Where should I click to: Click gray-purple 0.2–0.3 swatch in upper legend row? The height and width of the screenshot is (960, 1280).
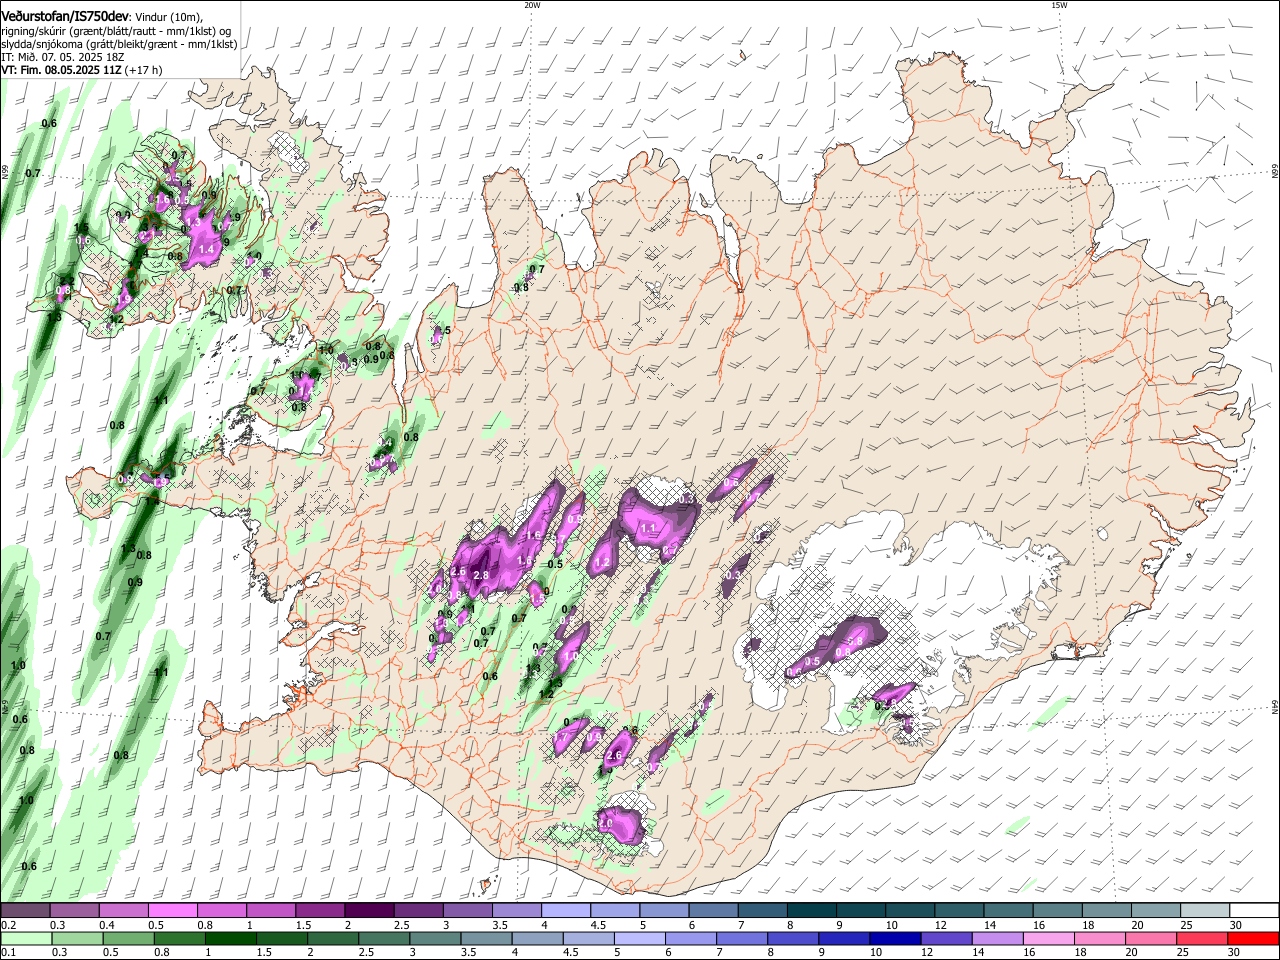[x=25, y=911]
